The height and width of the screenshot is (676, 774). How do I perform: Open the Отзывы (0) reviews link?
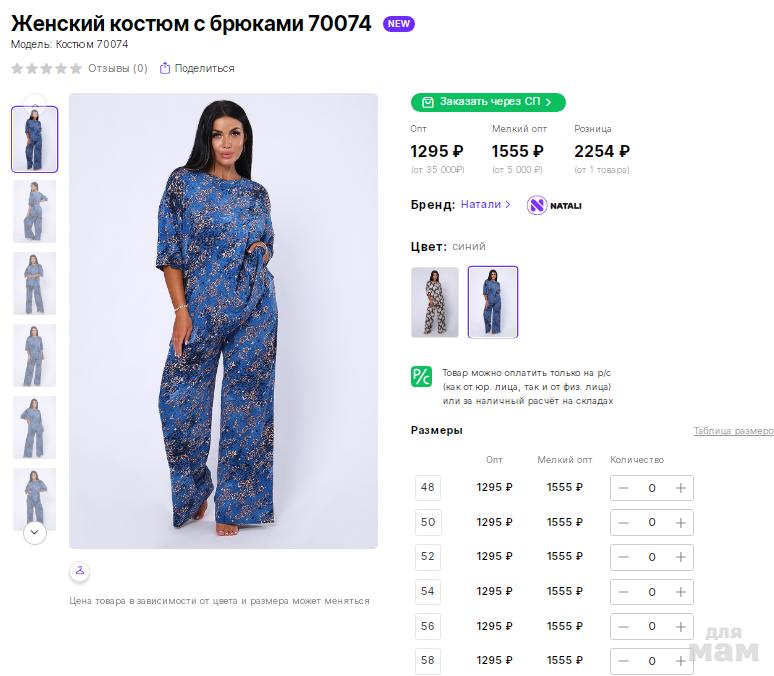[x=117, y=68]
